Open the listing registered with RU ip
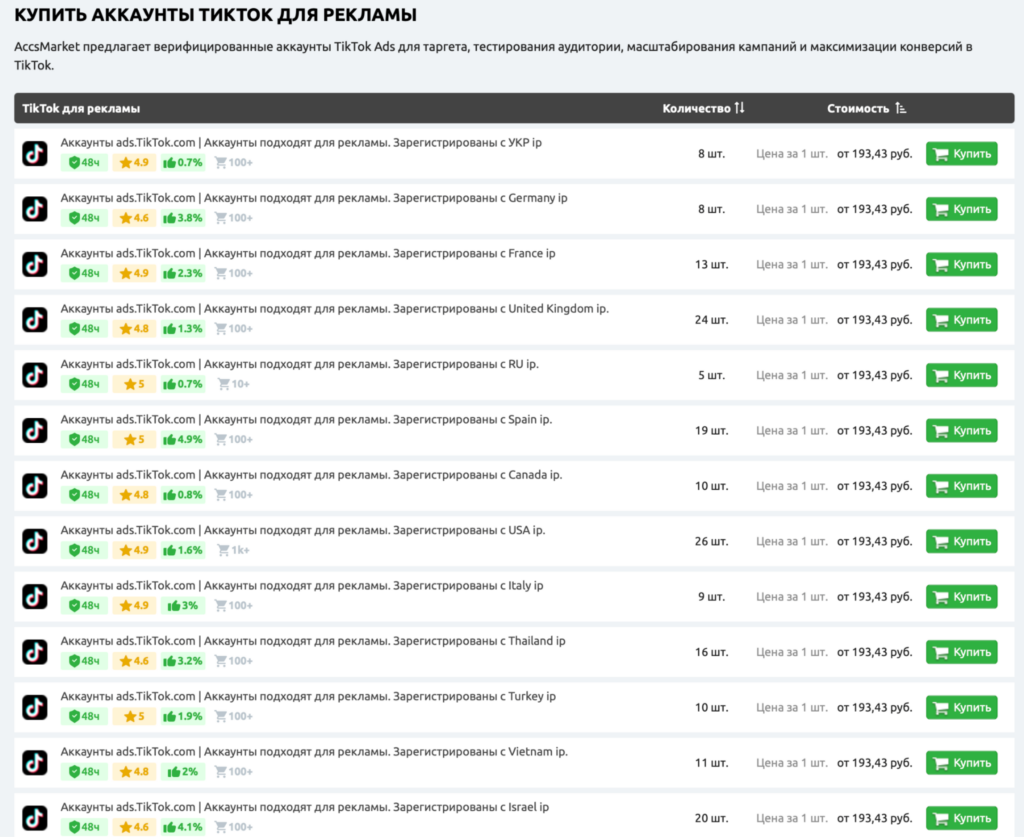 [300, 364]
